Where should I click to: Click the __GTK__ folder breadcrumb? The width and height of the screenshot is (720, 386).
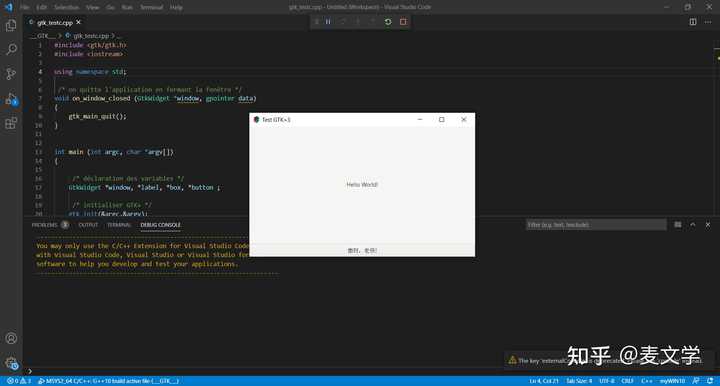point(43,35)
